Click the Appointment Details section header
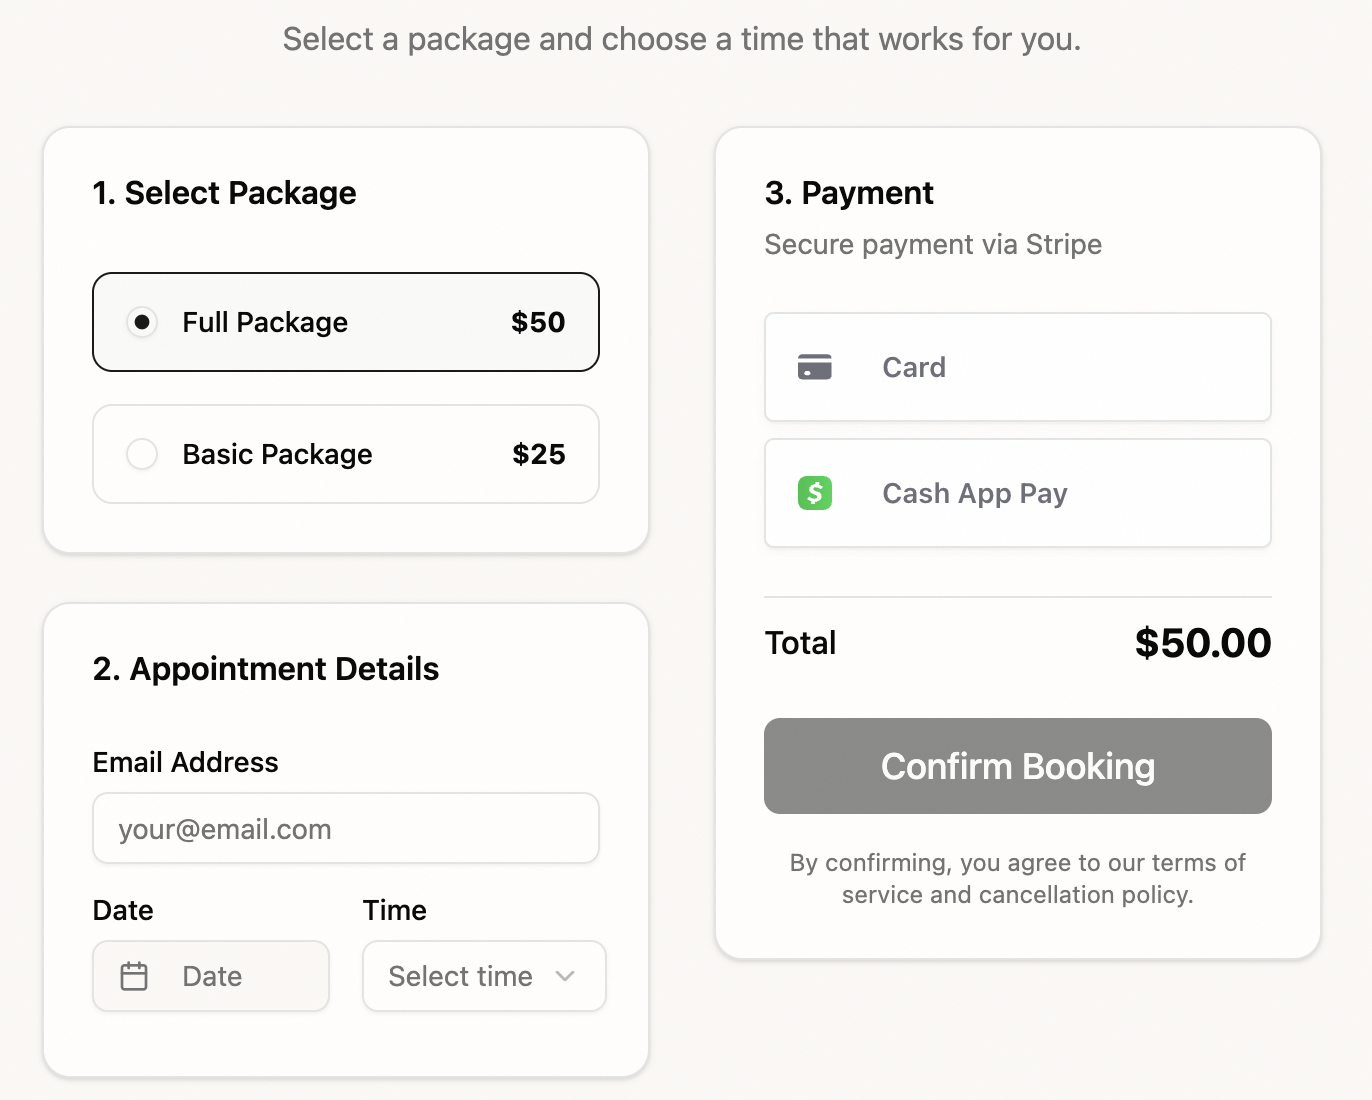The width and height of the screenshot is (1372, 1100). pos(265,669)
